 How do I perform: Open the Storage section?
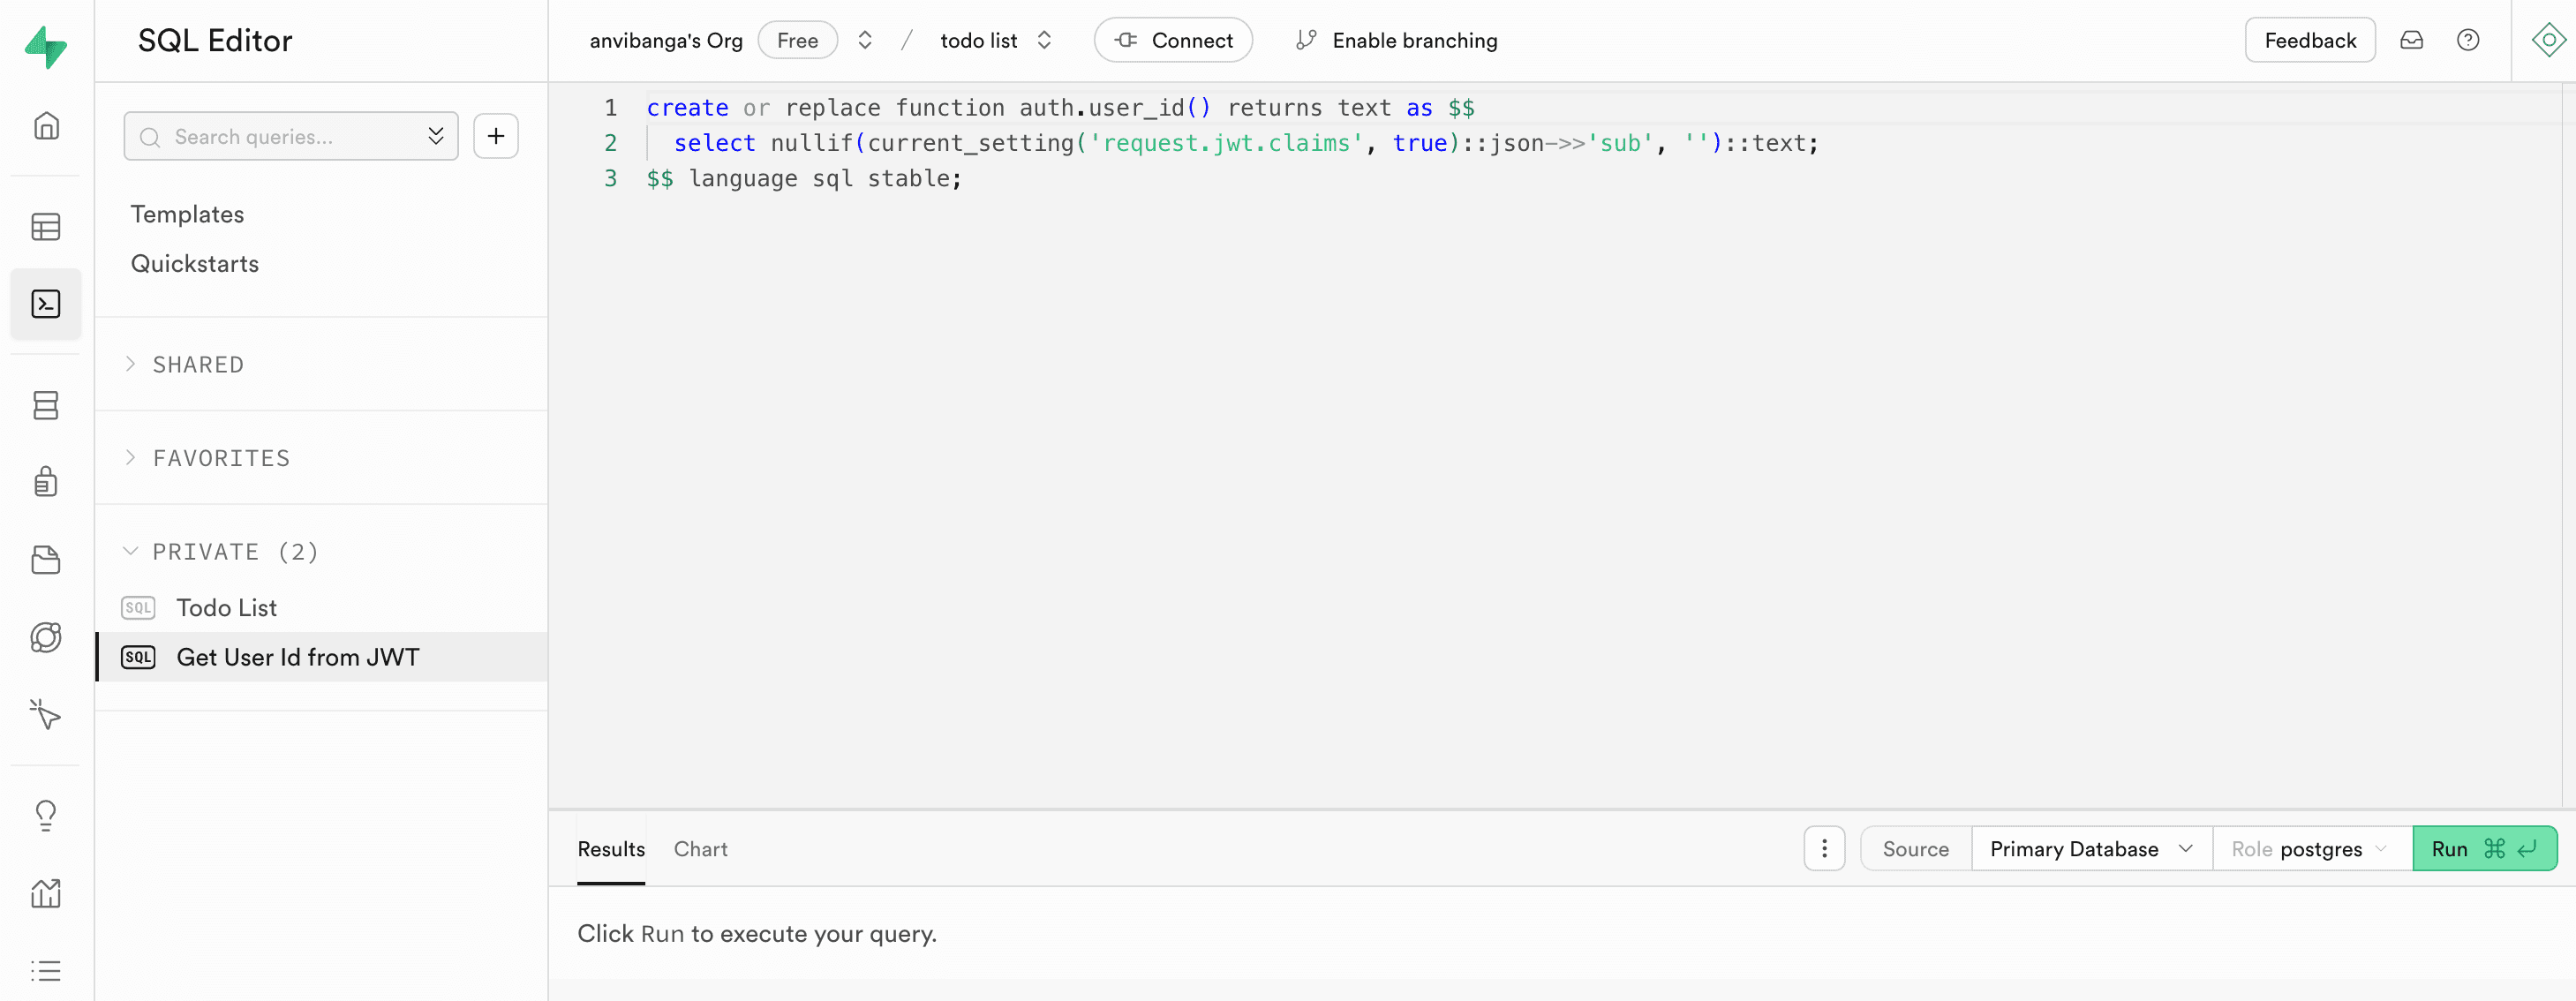pos(46,559)
